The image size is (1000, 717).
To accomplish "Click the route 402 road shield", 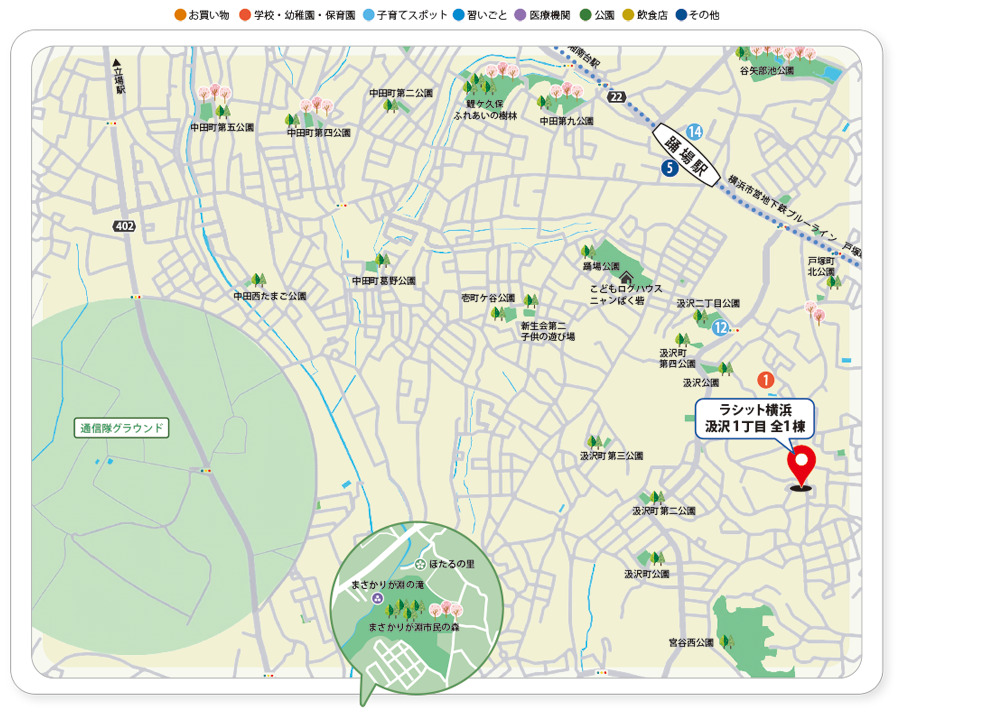I will pyautogui.click(x=124, y=226).
